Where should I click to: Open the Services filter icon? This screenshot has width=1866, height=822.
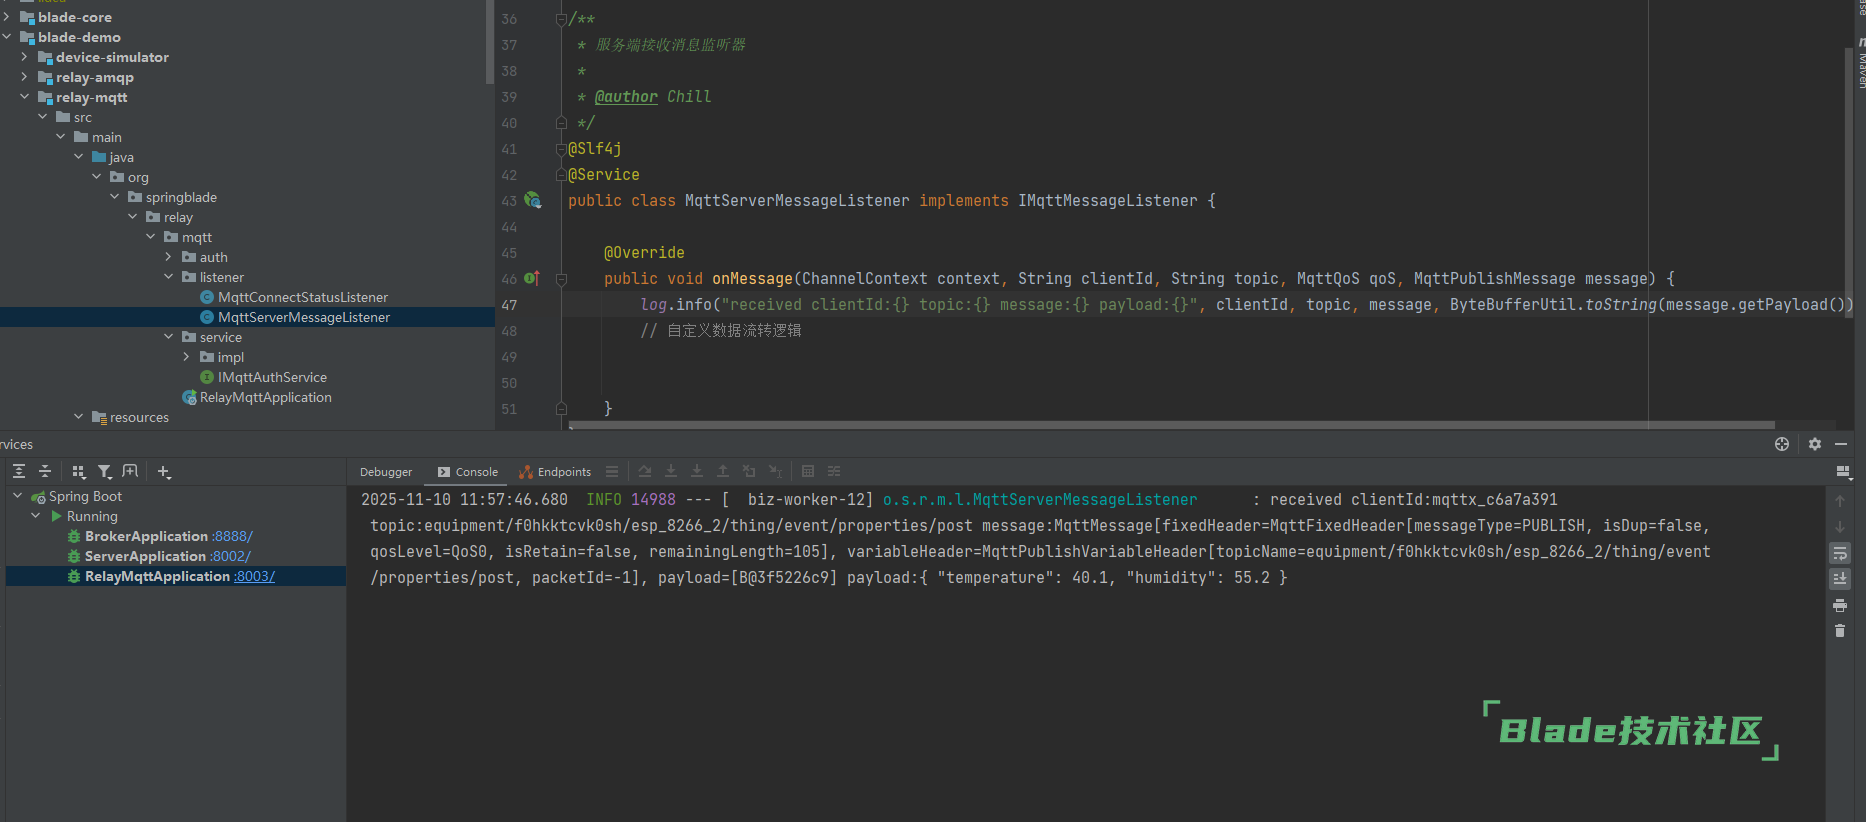click(x=104, y=472)
